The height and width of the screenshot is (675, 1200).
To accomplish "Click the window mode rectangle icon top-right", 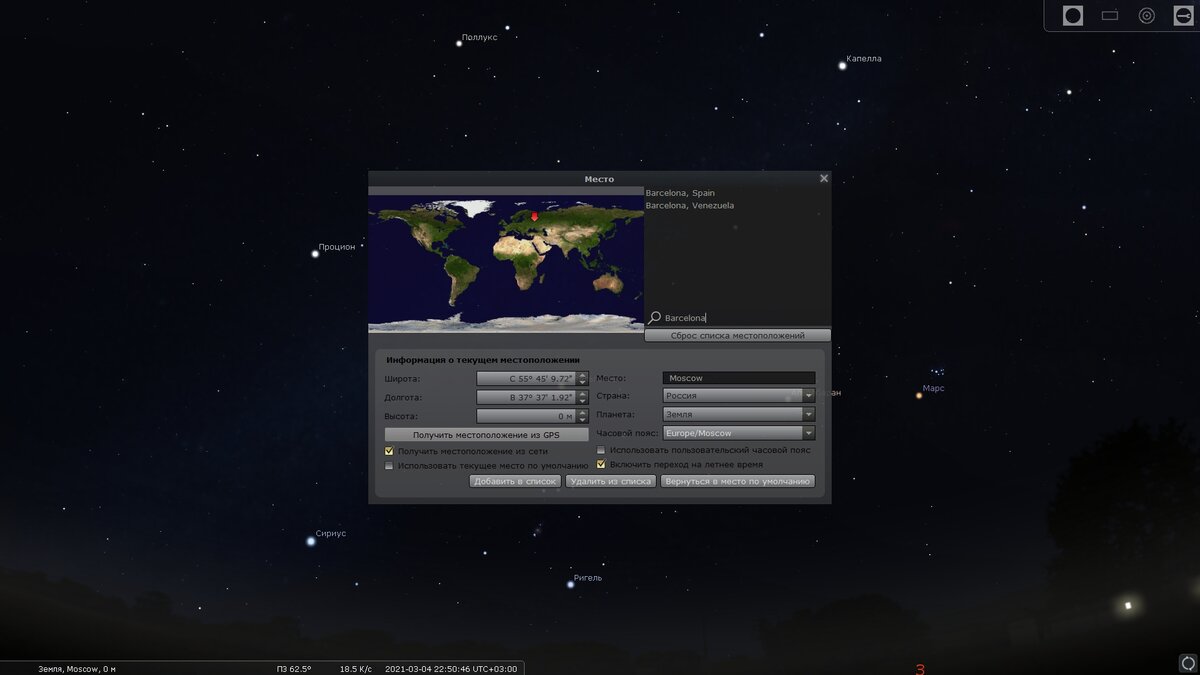I will [1109, 15].
